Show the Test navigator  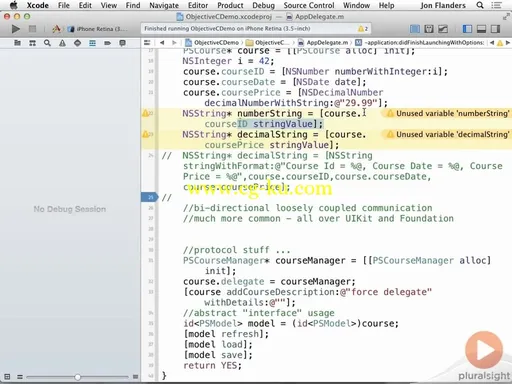pyautogui.click(x=77, y=43)
